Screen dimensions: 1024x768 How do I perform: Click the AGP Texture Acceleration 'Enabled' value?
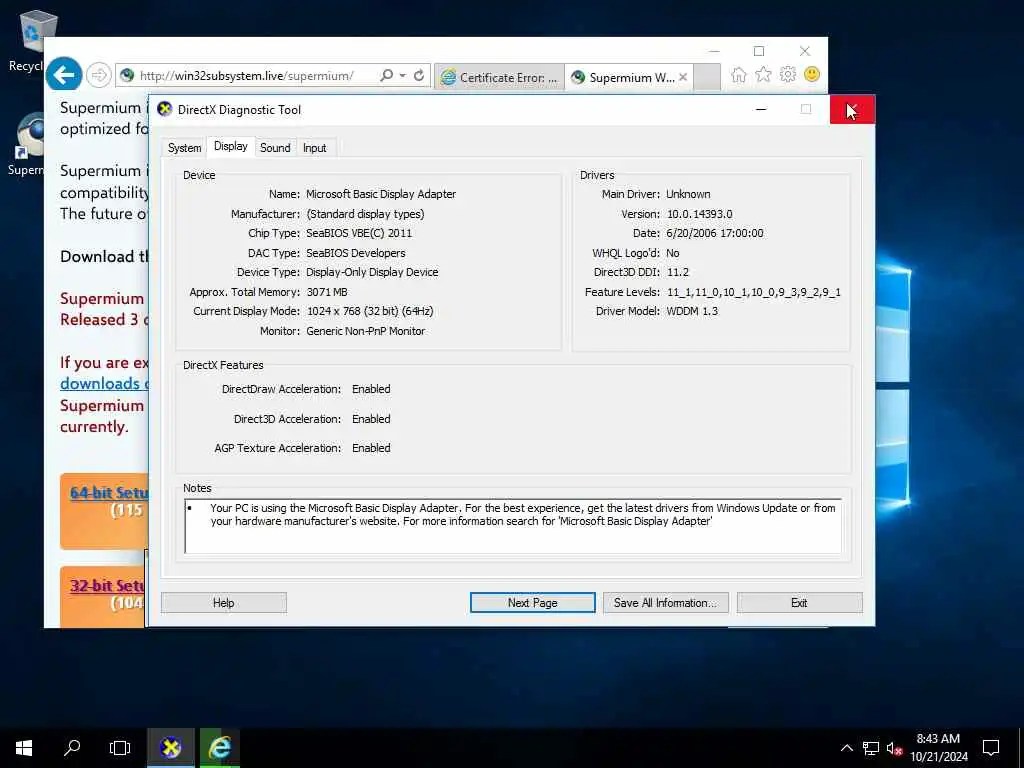[x=371, y=448]
